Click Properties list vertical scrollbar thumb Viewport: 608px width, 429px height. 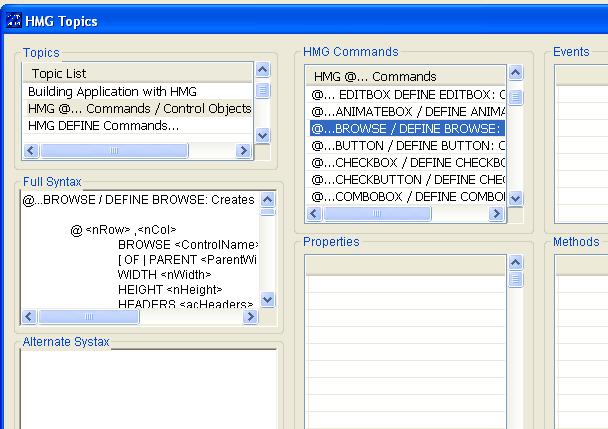(515, 279)
